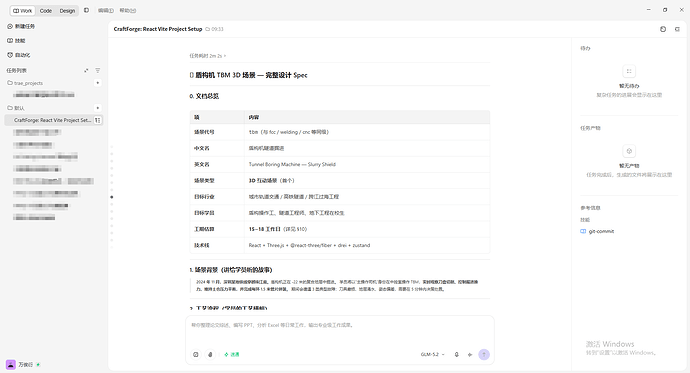Click the collapse arrows icon in task list header
The height and width of the screenshot is (373, 690).
pyautogui.click(x=86, y=70)
